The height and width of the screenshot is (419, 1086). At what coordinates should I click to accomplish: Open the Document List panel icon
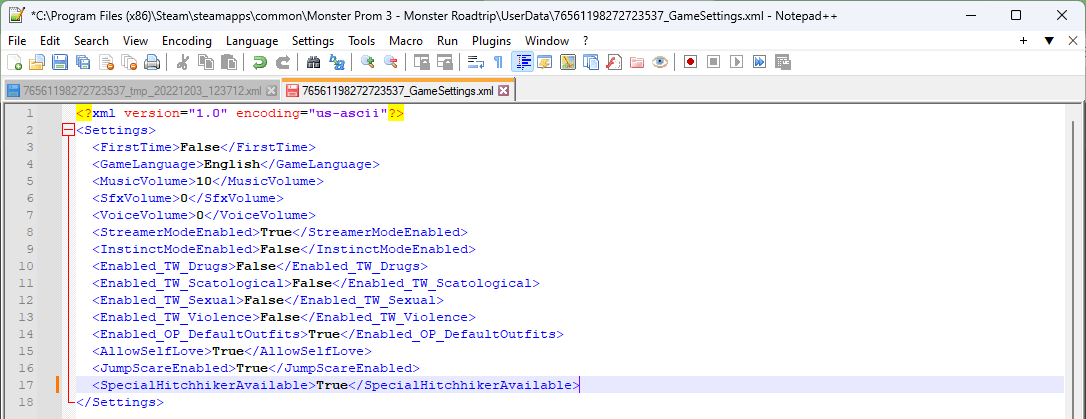coord(591,63)
